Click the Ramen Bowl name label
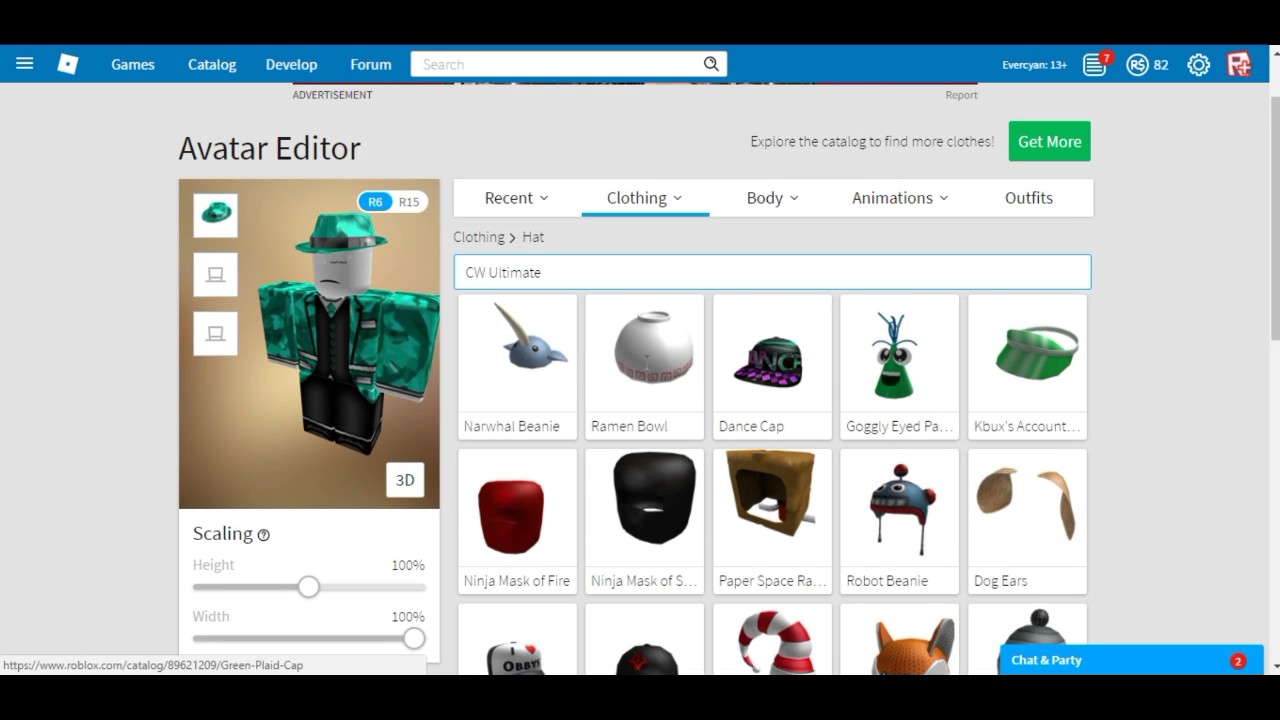The image size is (1280, 720). click(x=629, y=426)
